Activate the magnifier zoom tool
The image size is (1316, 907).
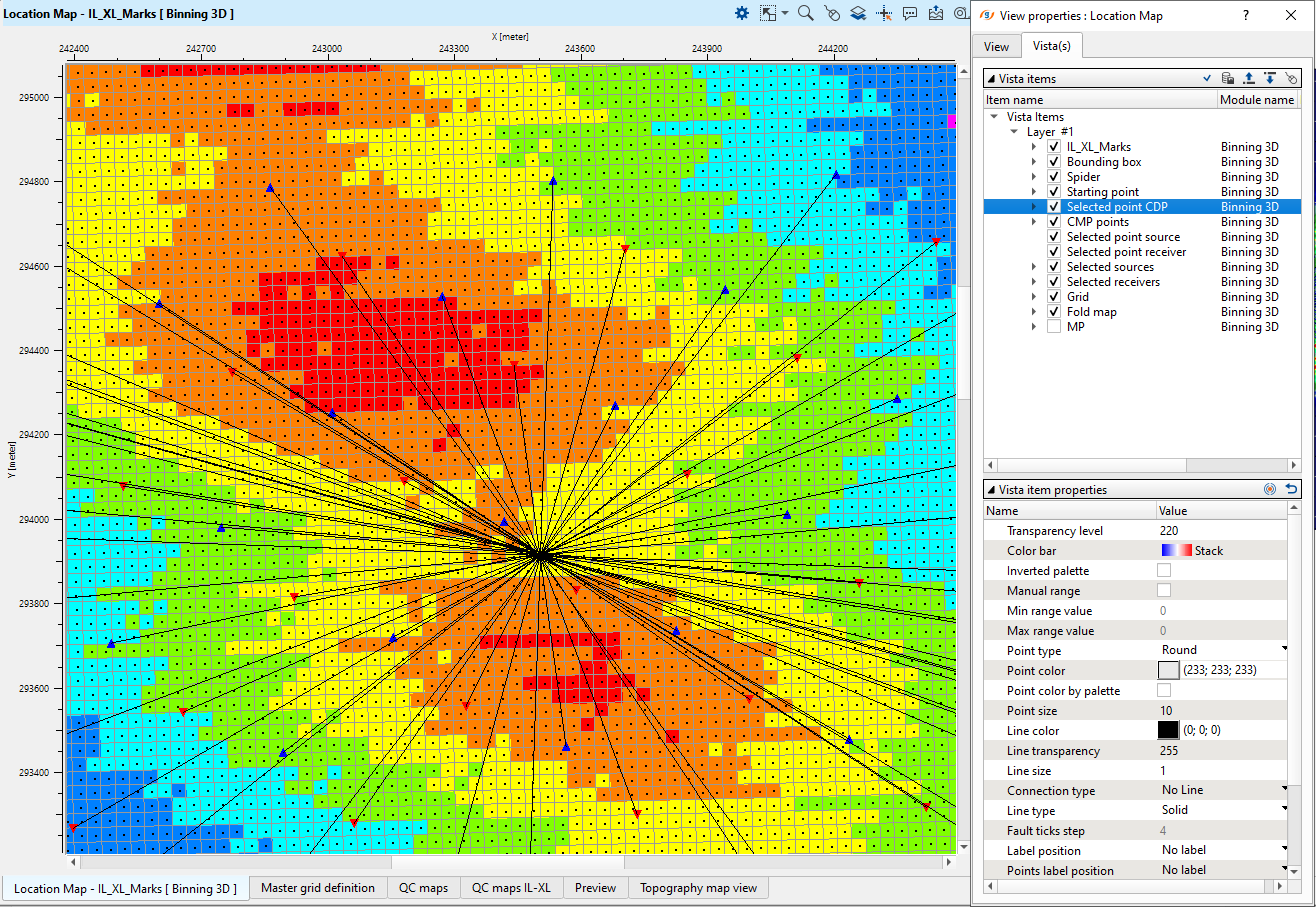[806, 13]
